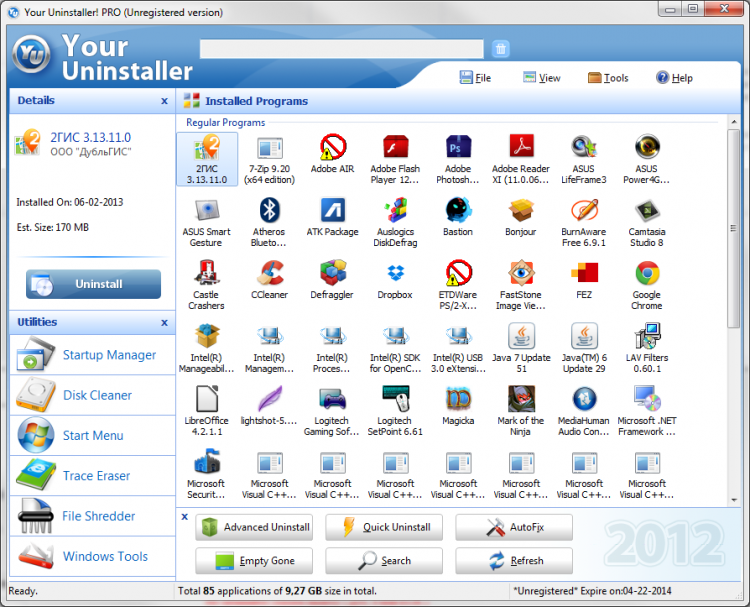Viewport: 750px width, 607px height.
Task: Select Castle Crashers icon
Action: [x=207, y=273]
